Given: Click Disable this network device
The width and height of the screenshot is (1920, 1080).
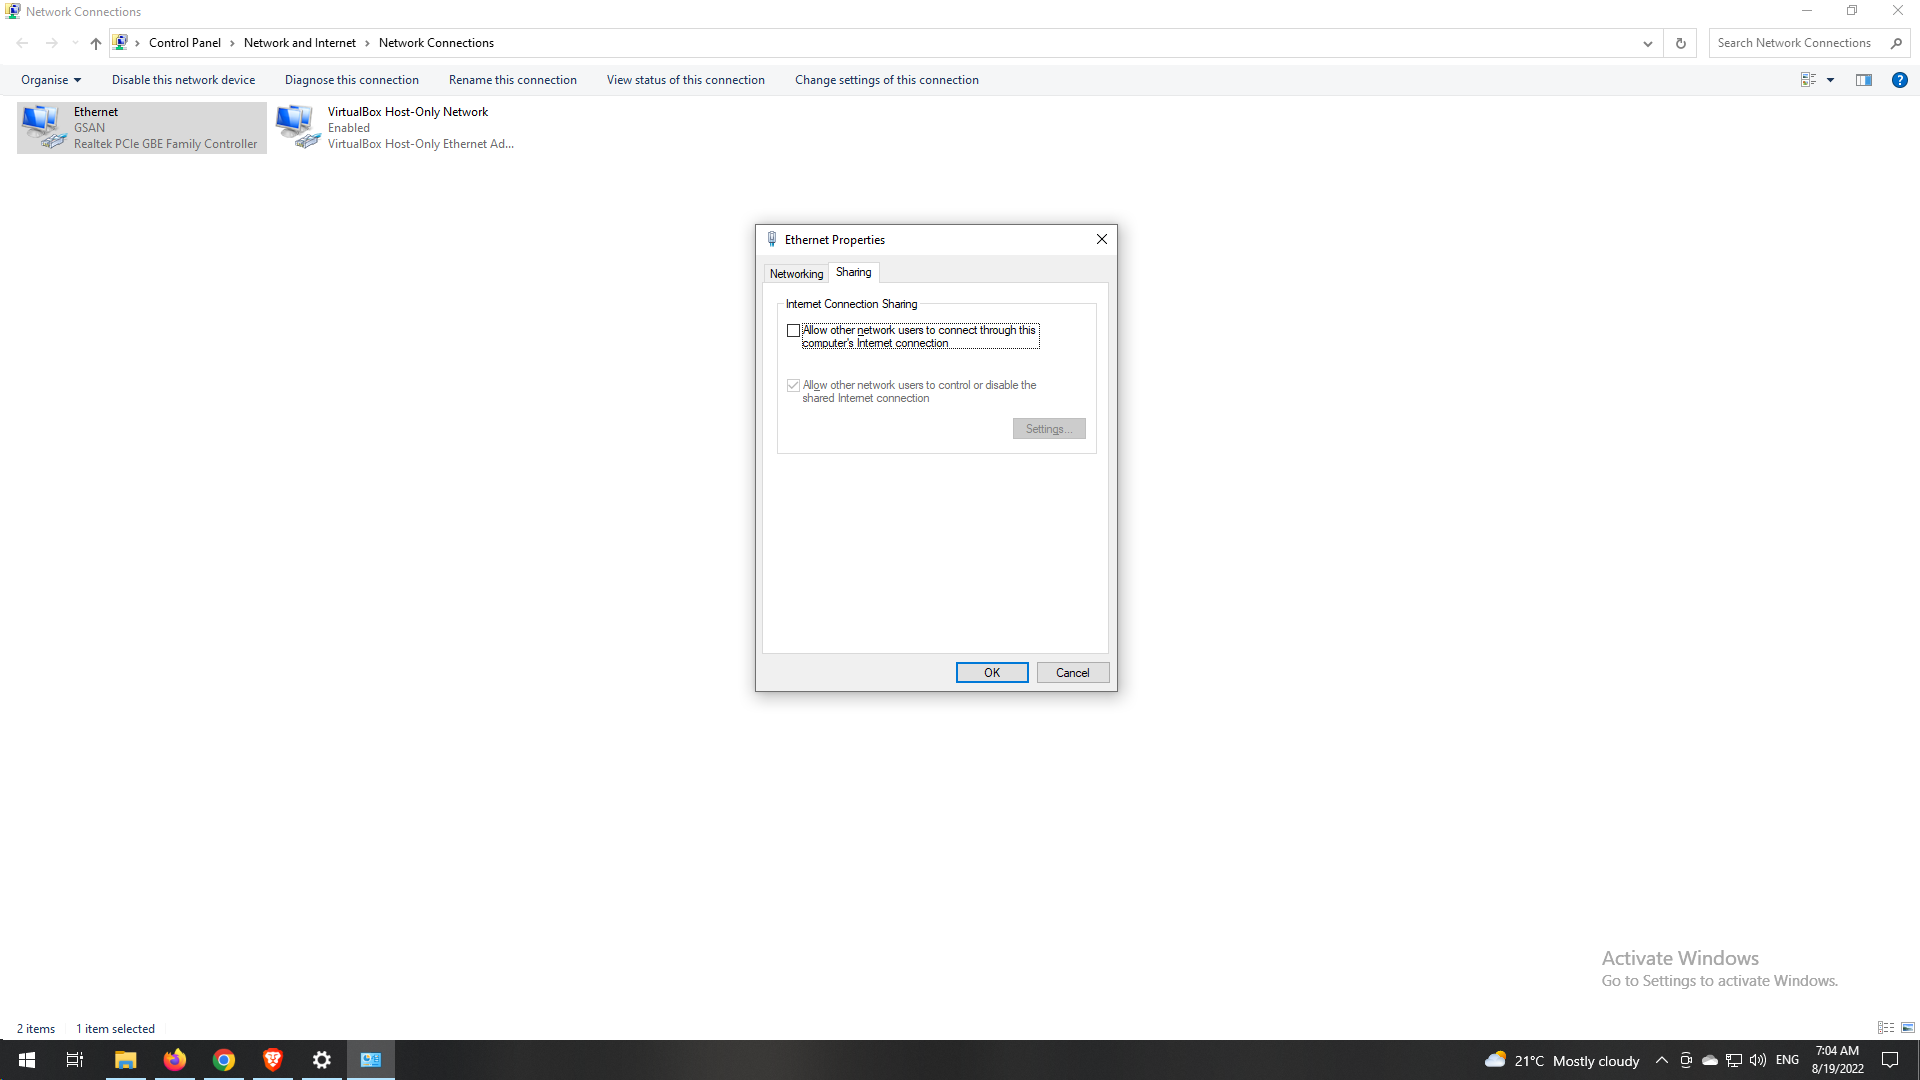Looking at the screenshot, I should [x=183, y=80].
